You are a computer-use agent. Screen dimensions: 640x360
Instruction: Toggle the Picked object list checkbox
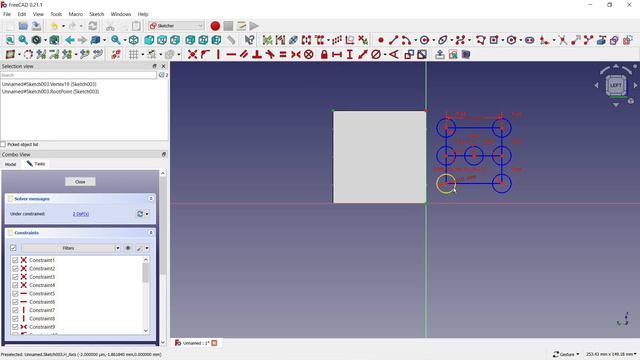[3, 144]
